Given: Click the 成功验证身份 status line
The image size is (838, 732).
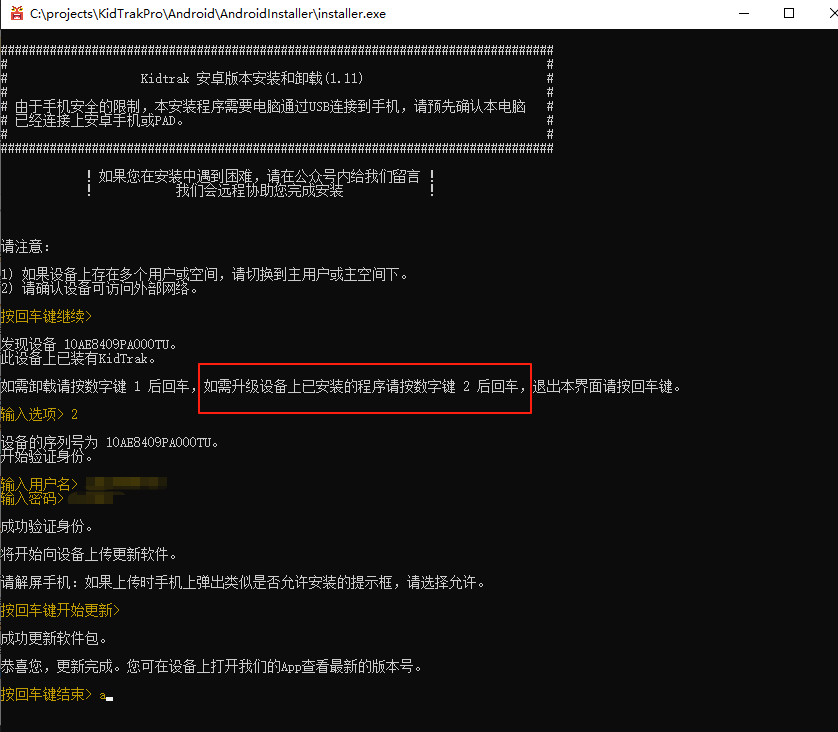Looking at the screenshot, I should coord(47,526).
